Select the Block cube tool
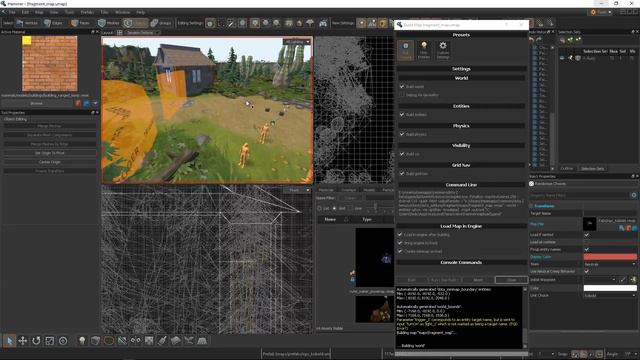The image size is (640, 360). tap(95, 340)
